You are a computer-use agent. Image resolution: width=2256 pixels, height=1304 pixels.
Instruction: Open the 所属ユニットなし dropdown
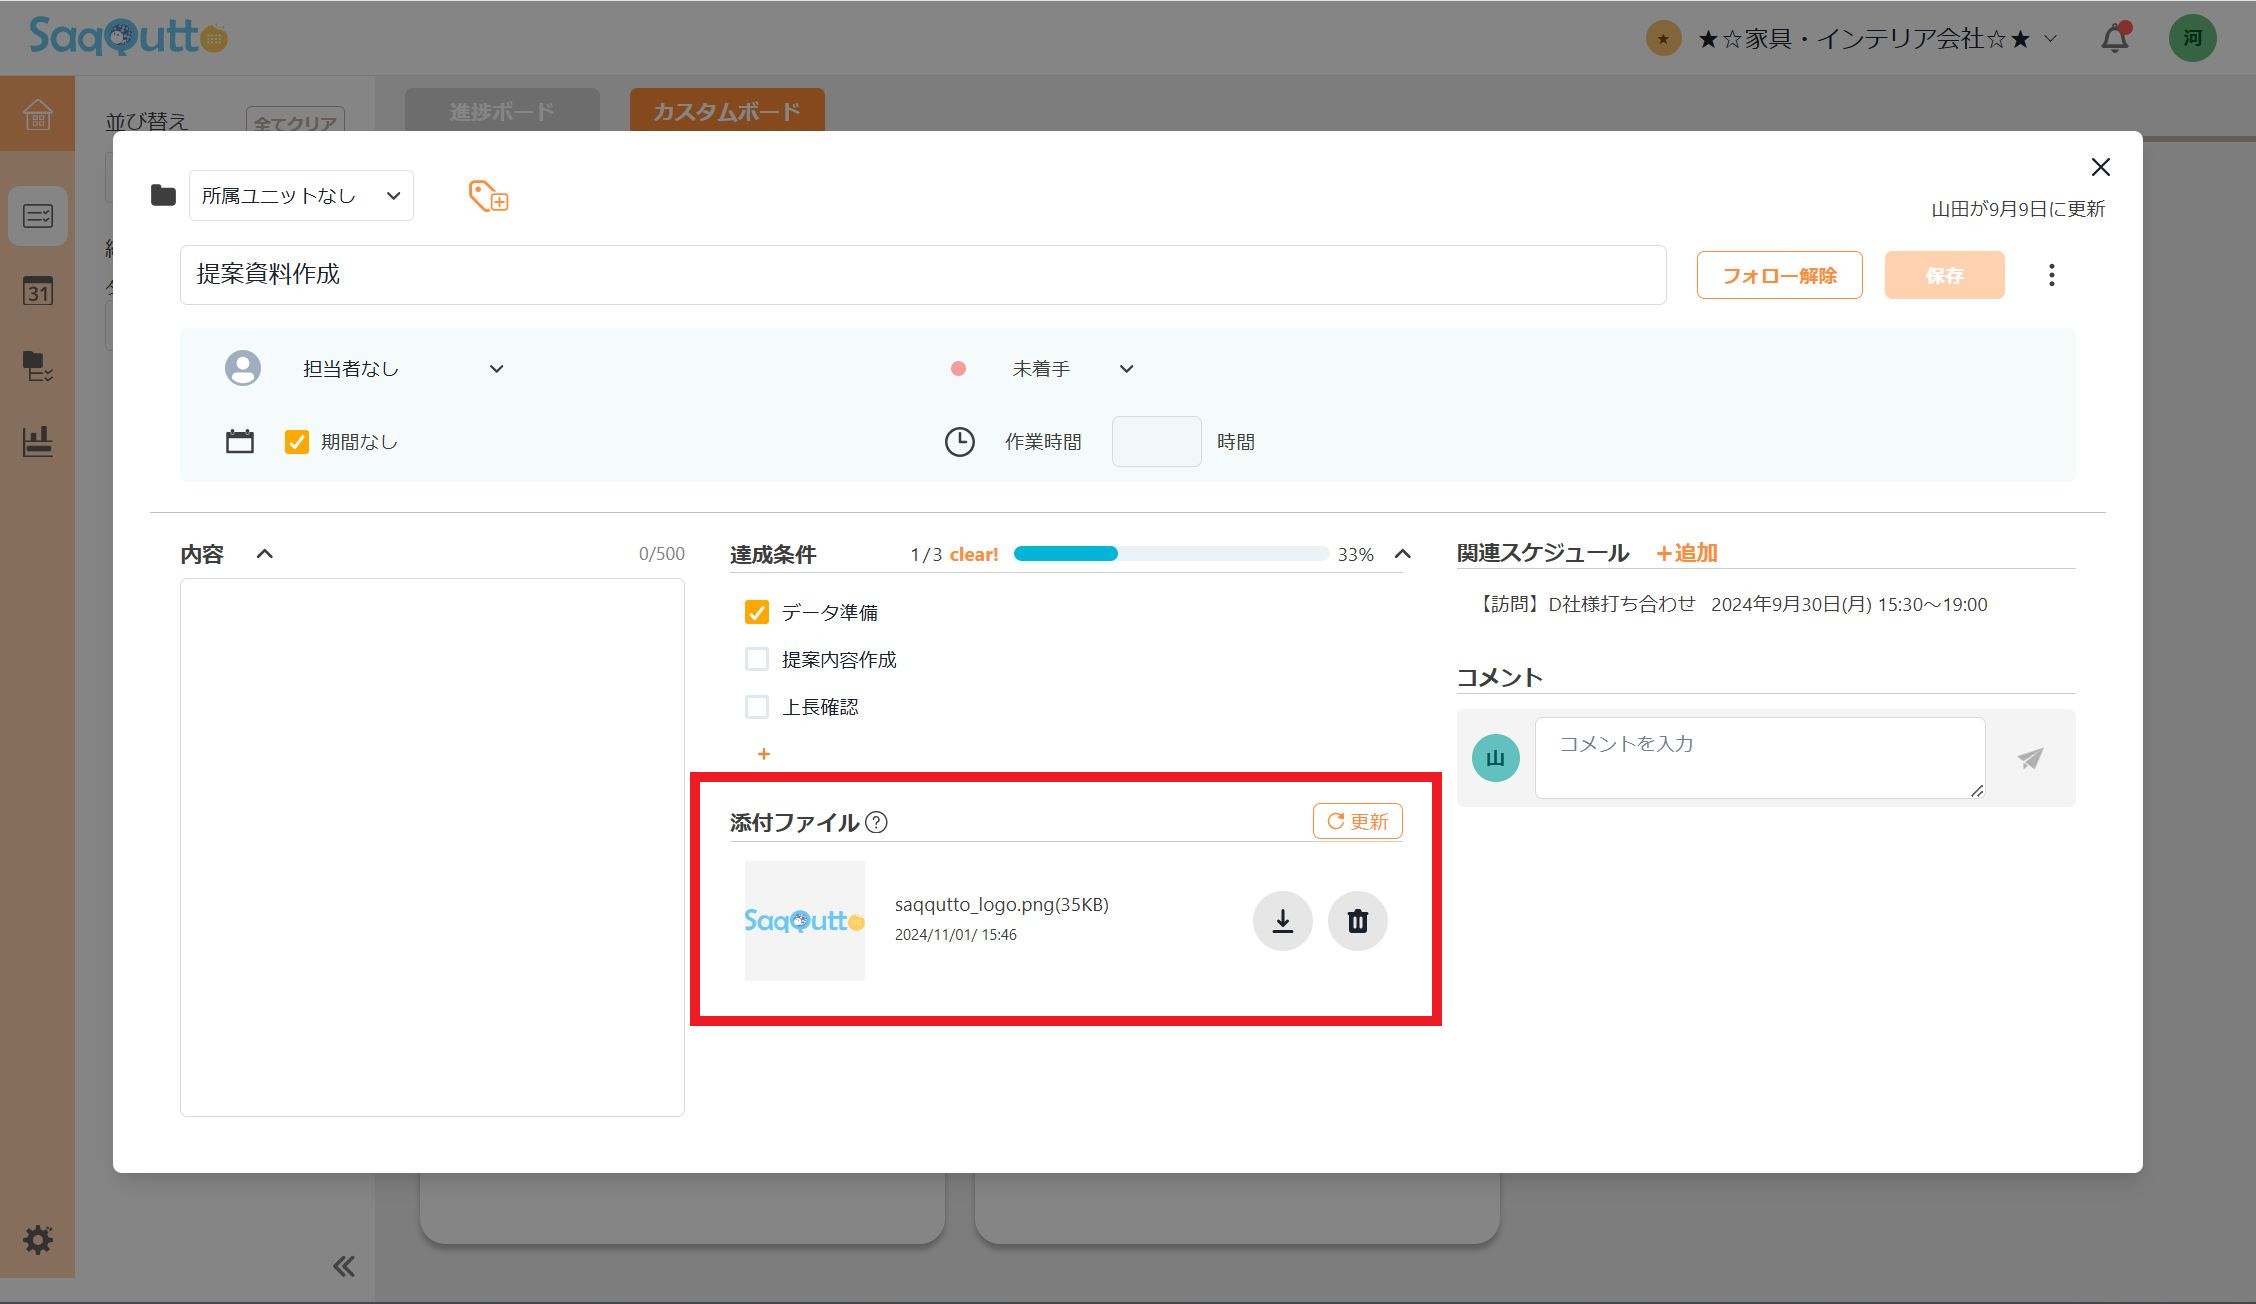(x=300, y=195)
